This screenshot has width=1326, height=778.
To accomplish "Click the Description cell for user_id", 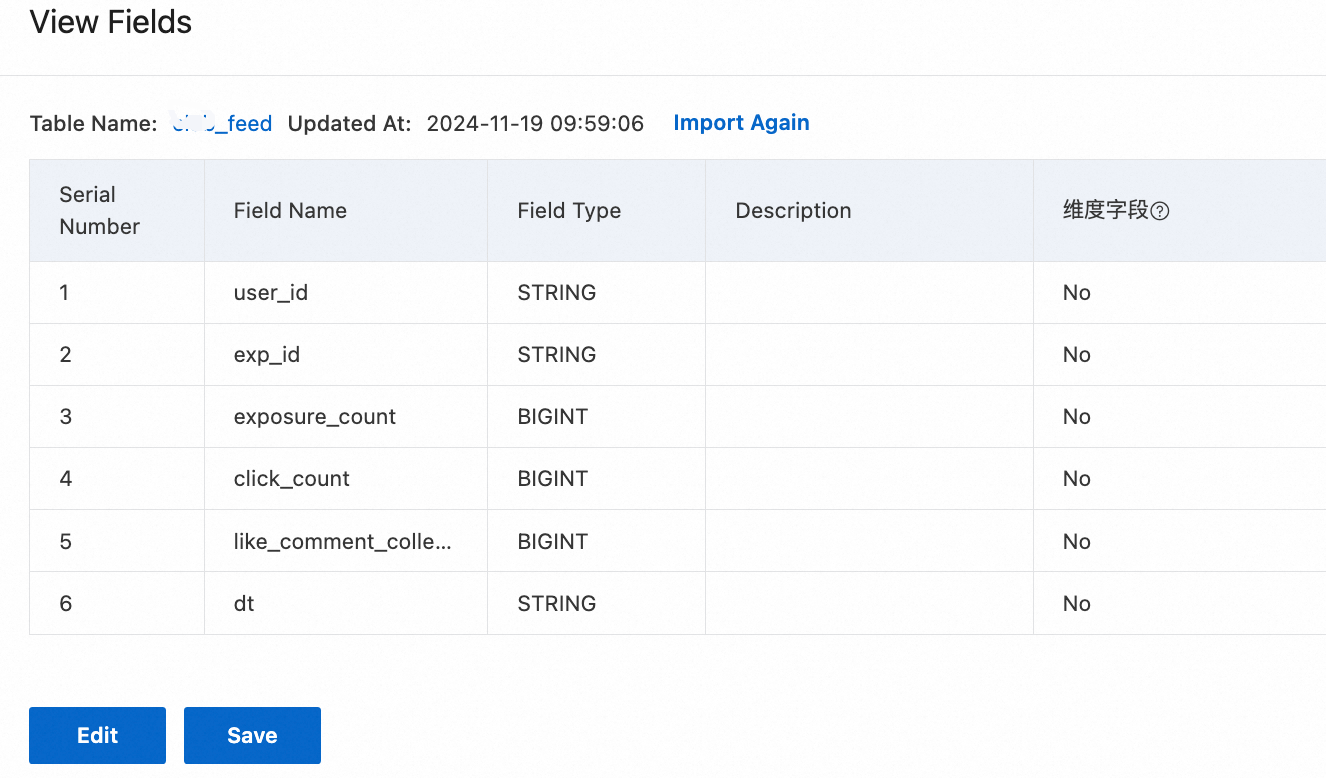I will click(x=868, y=293).
